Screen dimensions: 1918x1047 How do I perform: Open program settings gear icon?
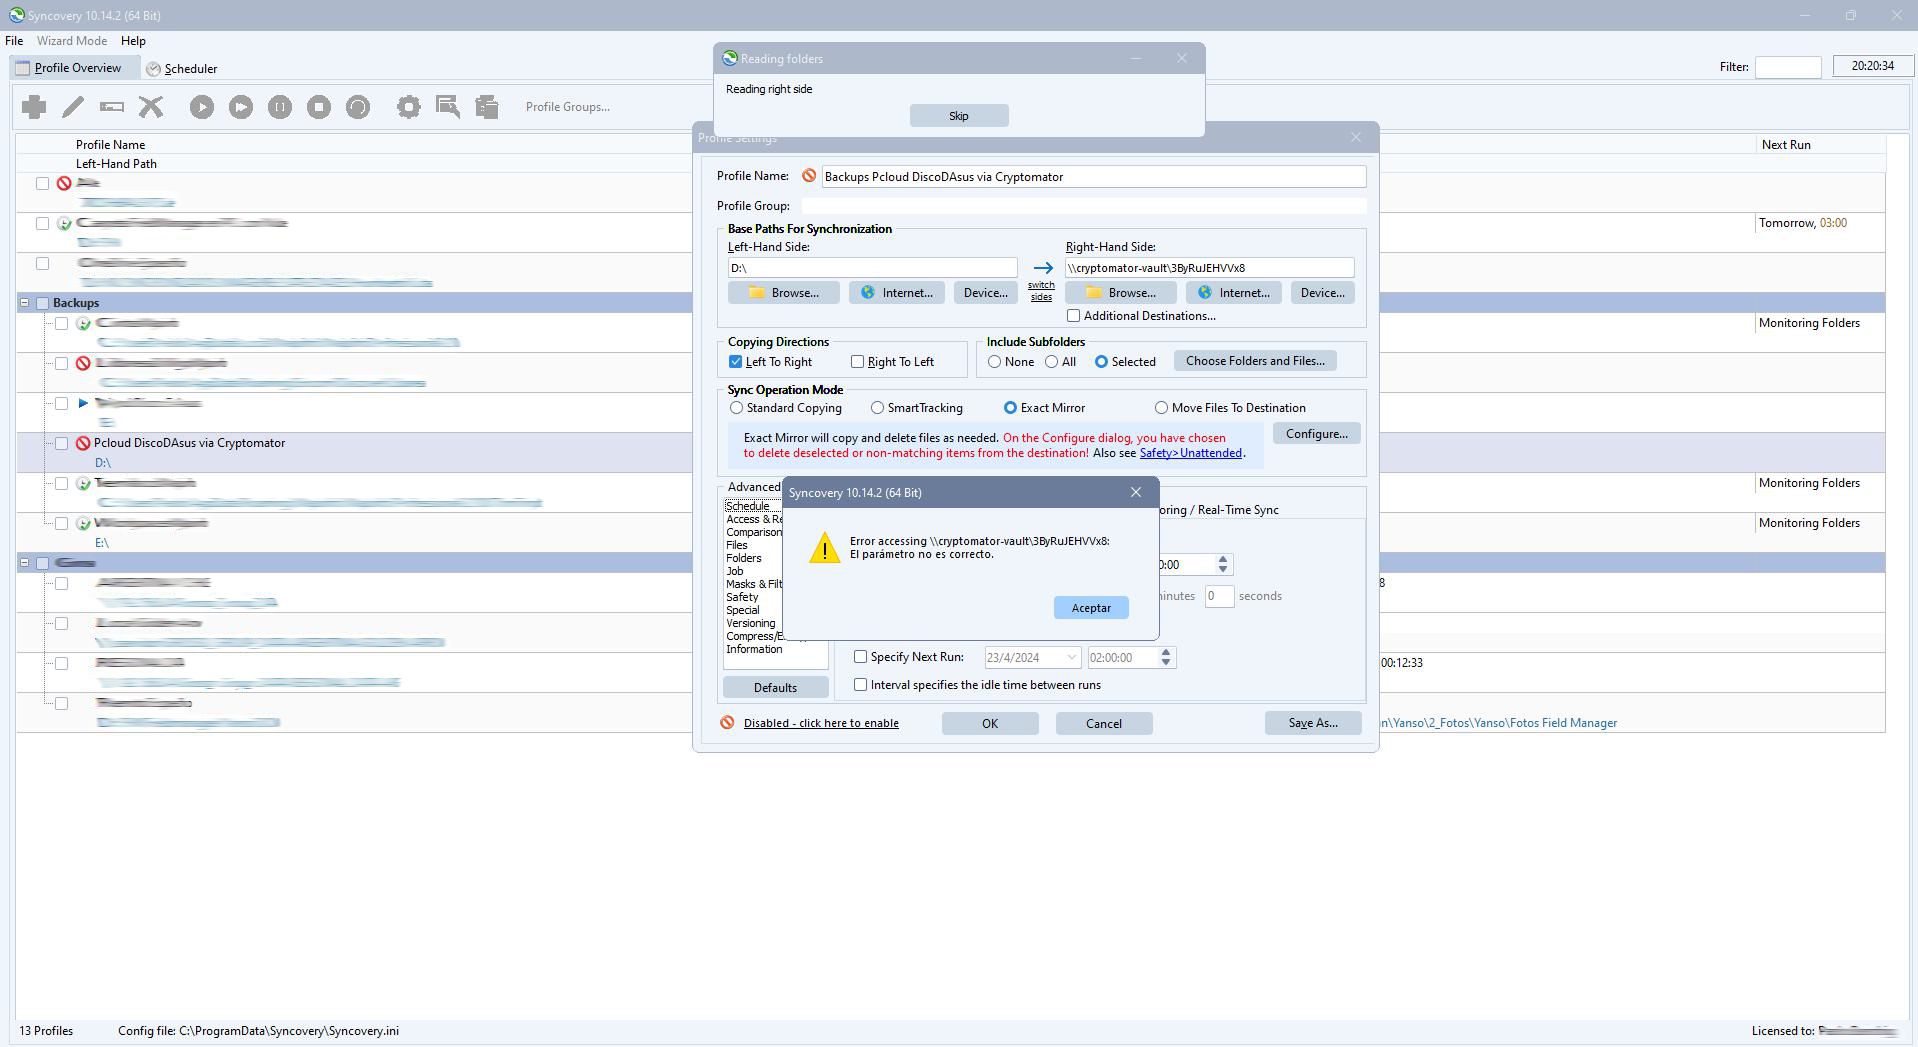tap(408, 107)
